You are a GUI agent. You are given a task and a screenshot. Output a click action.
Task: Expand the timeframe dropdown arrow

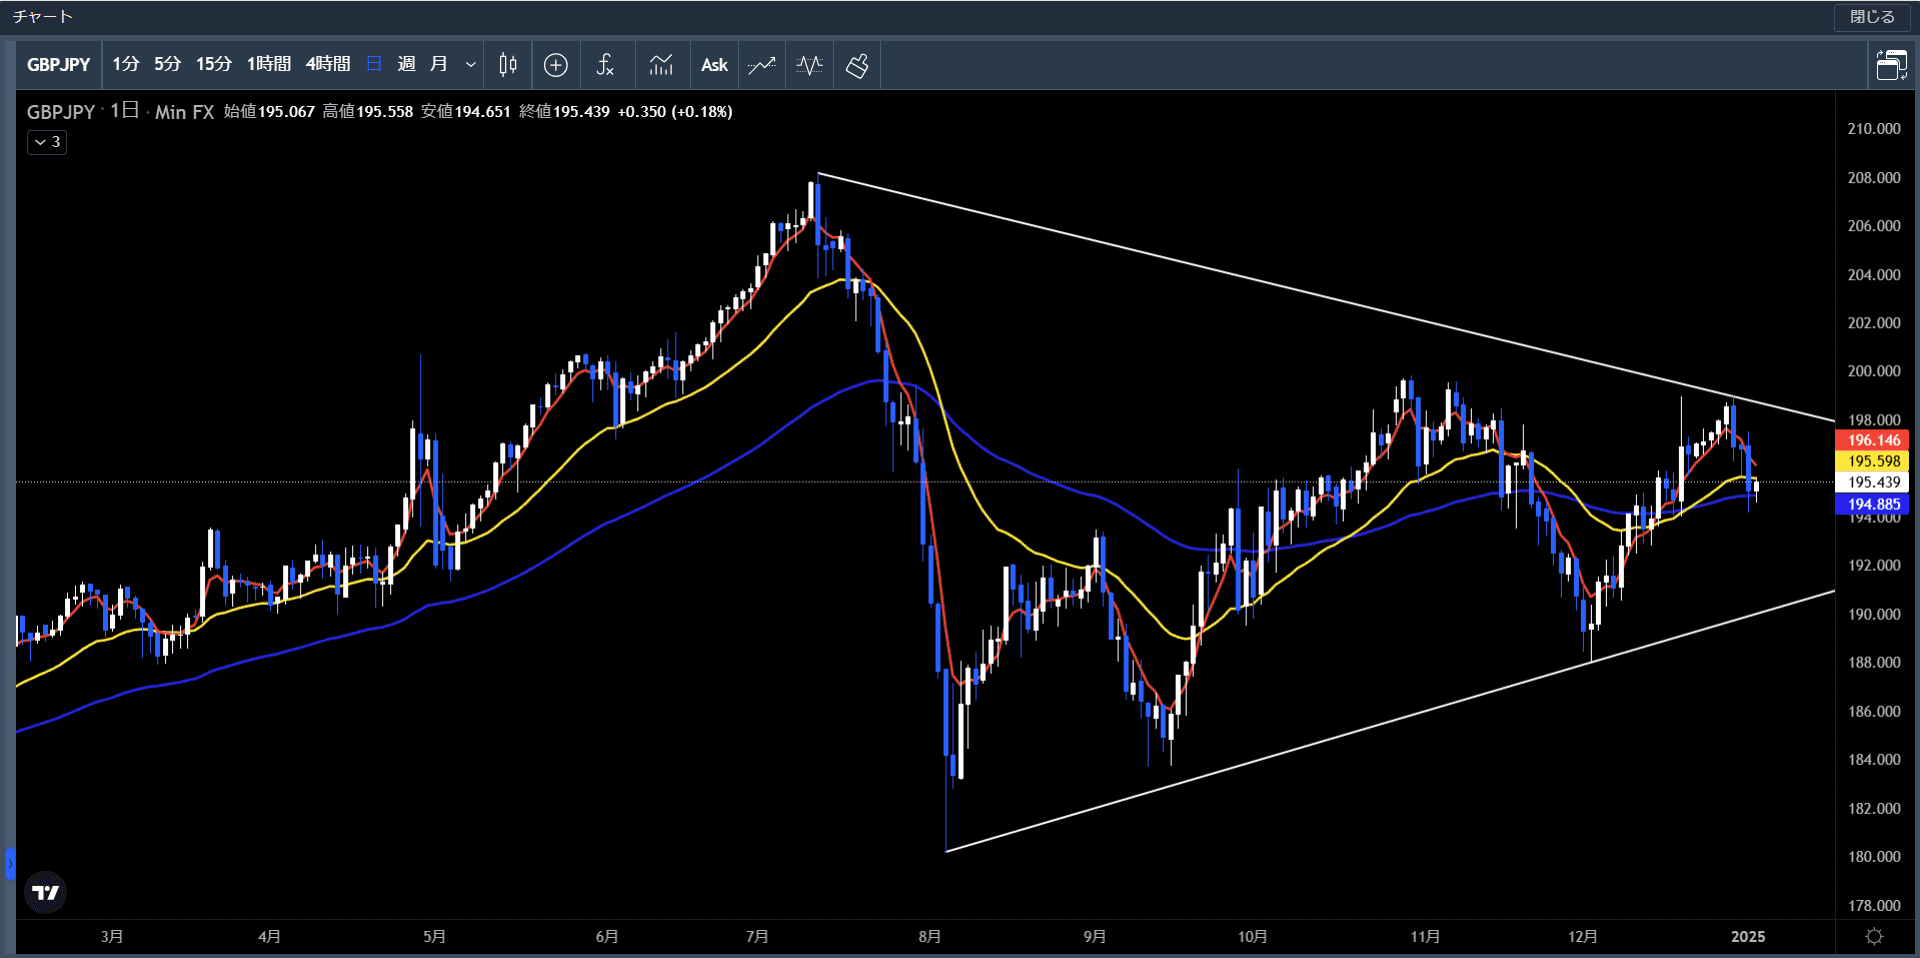471,65
